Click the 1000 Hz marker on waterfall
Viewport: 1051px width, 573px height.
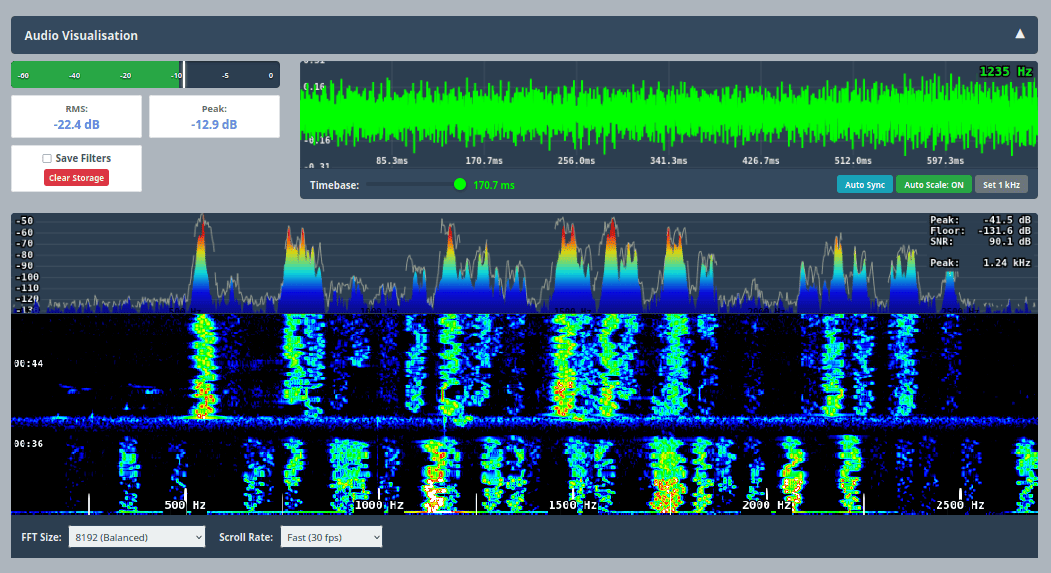[x=379, y=505]
